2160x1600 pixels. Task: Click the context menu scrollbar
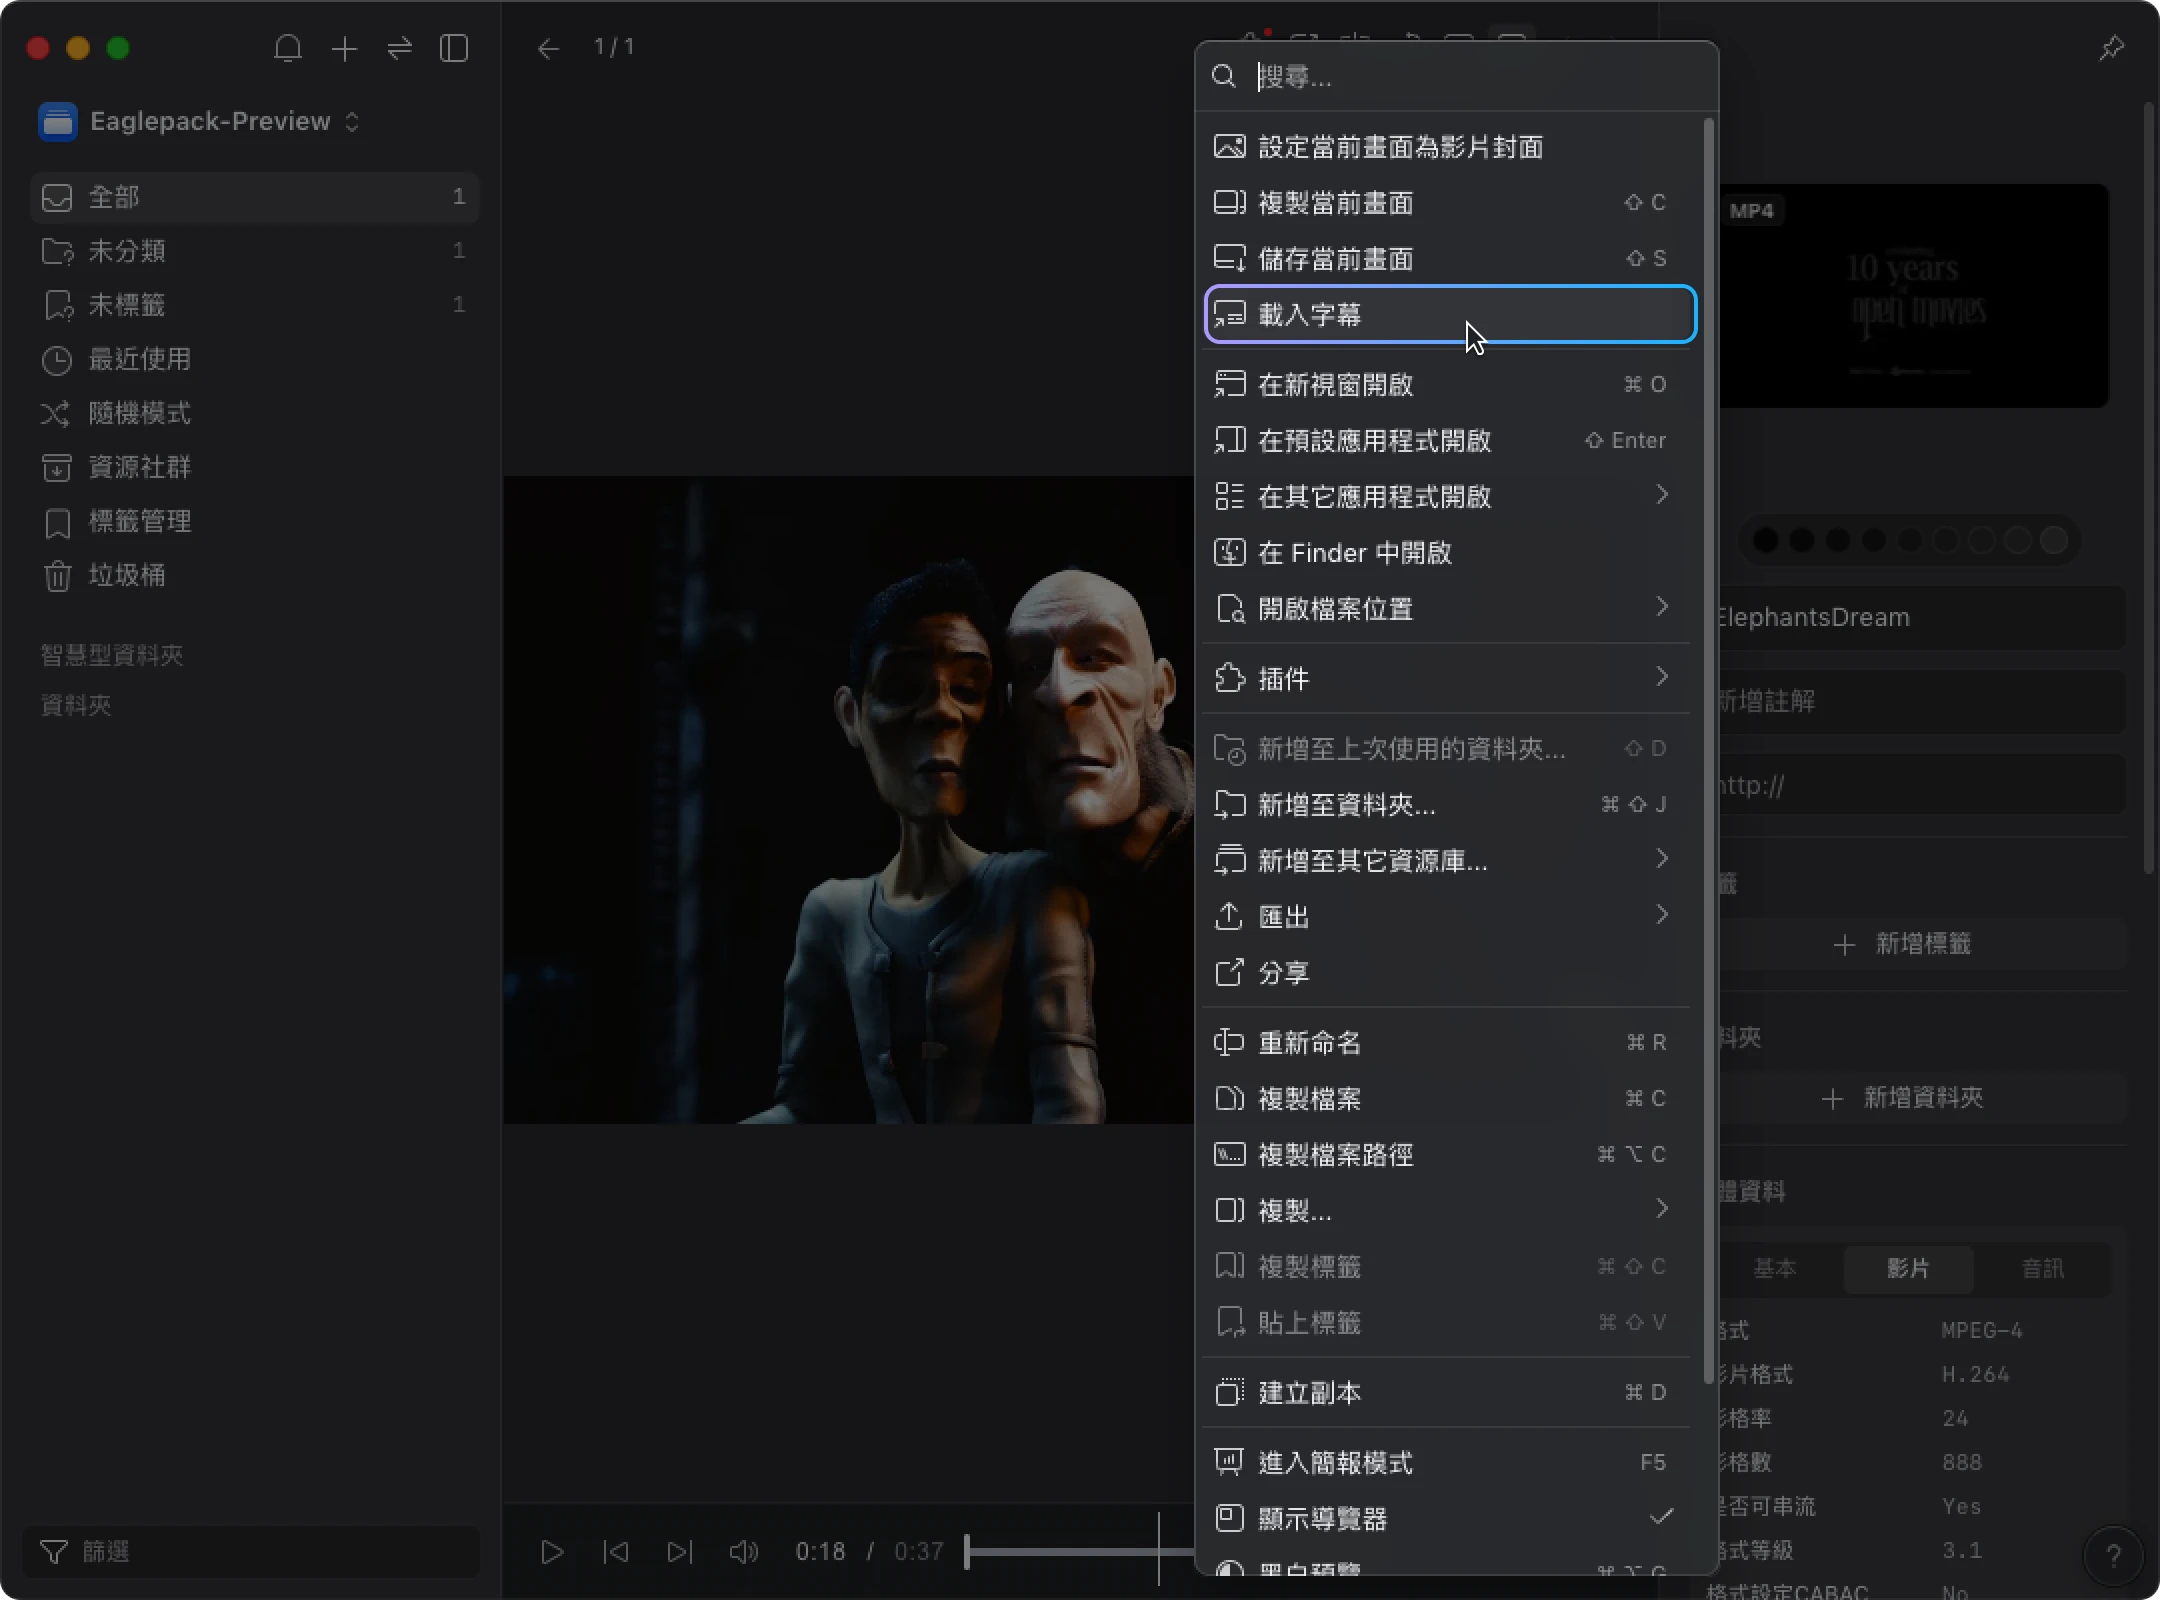pos(1708,750)
